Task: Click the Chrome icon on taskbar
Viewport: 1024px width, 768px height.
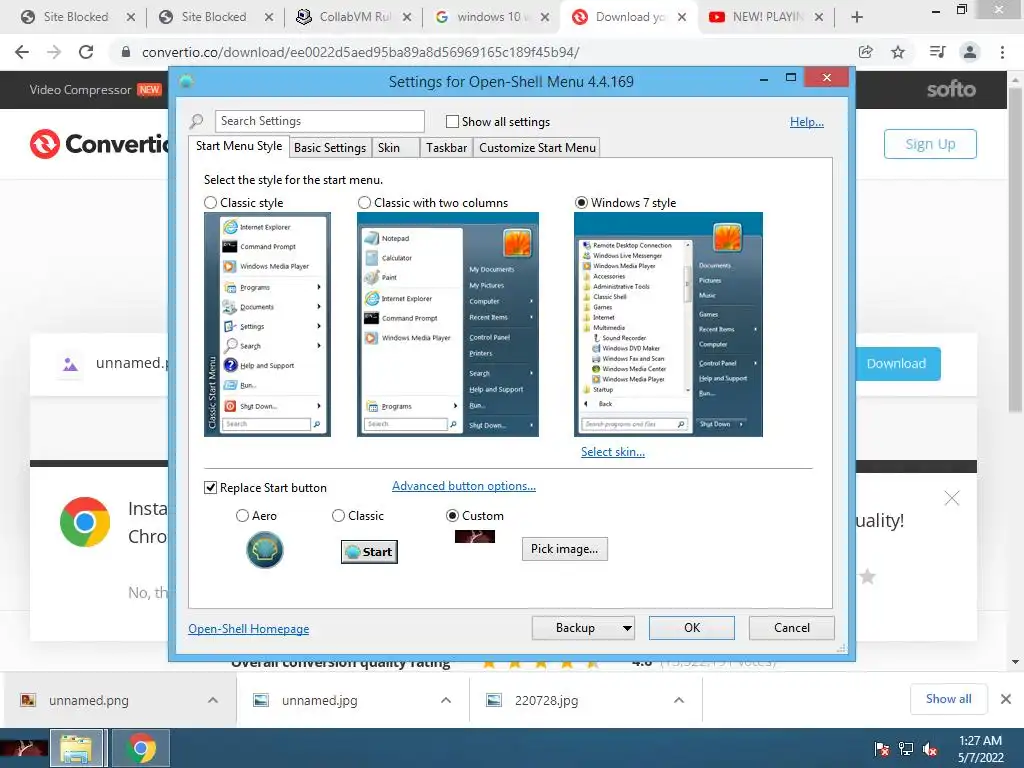Action: (x=141, y=748)
